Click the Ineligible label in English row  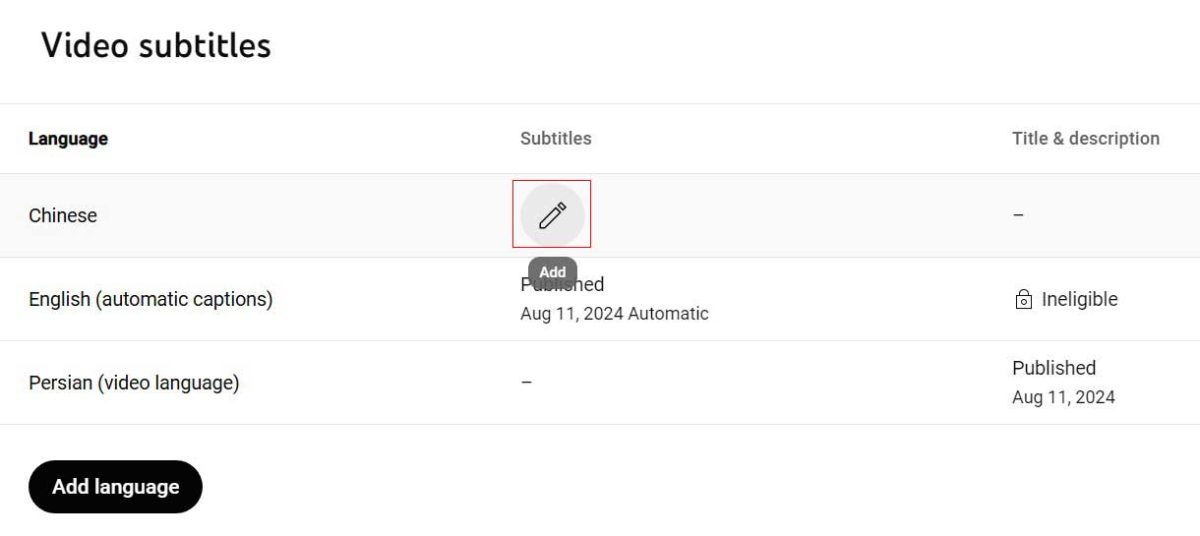click(x=1079, y=299)
